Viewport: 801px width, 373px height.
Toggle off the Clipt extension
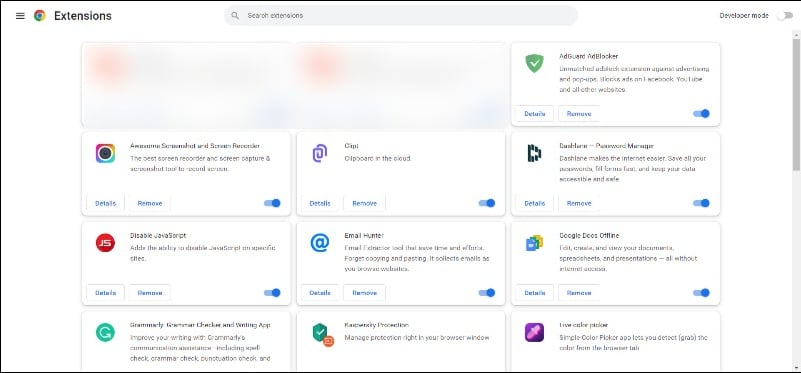tap(487, 203)
